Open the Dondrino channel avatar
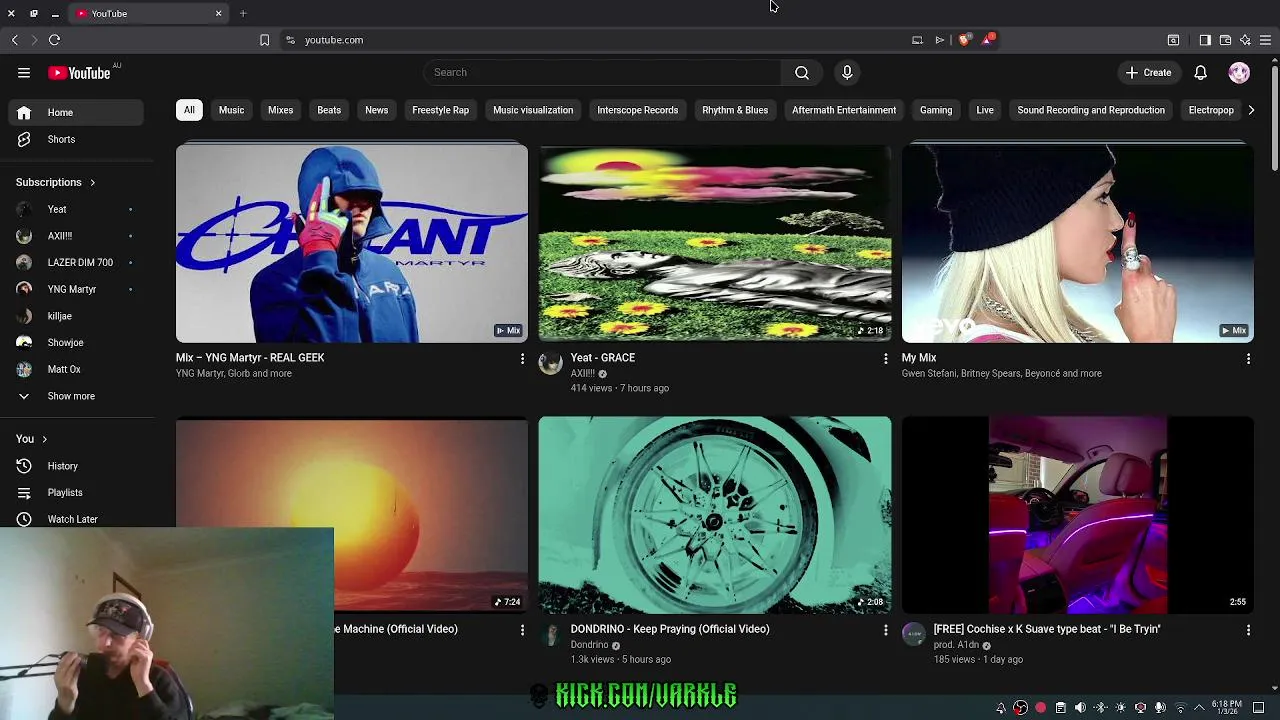The width and height of the screenshot is (1280, 720). pyautogui.click(x=551, y=633)
